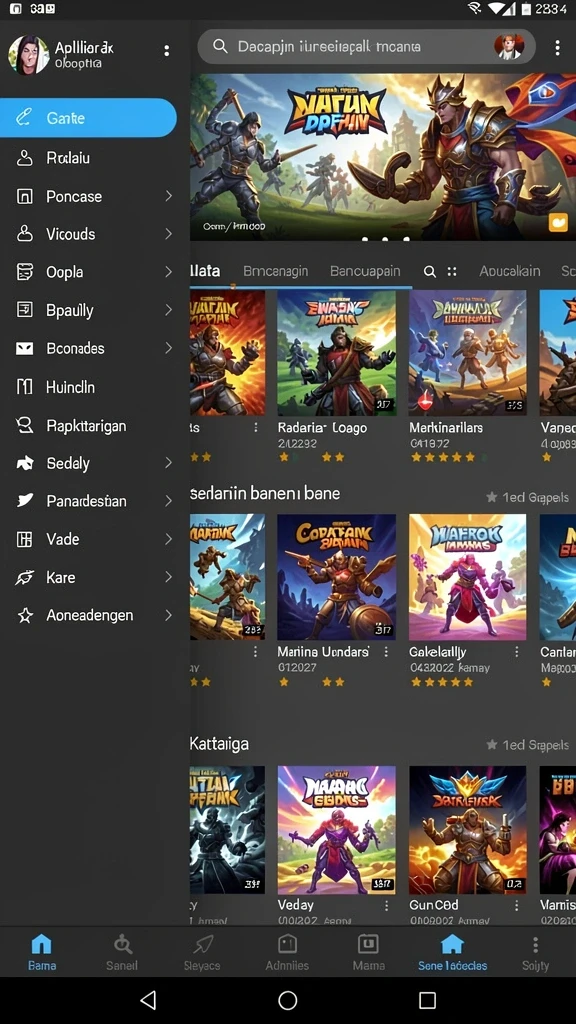576x1024 pixels.
Task: Click the search magnifier icon in search bar
Action: 220,46
